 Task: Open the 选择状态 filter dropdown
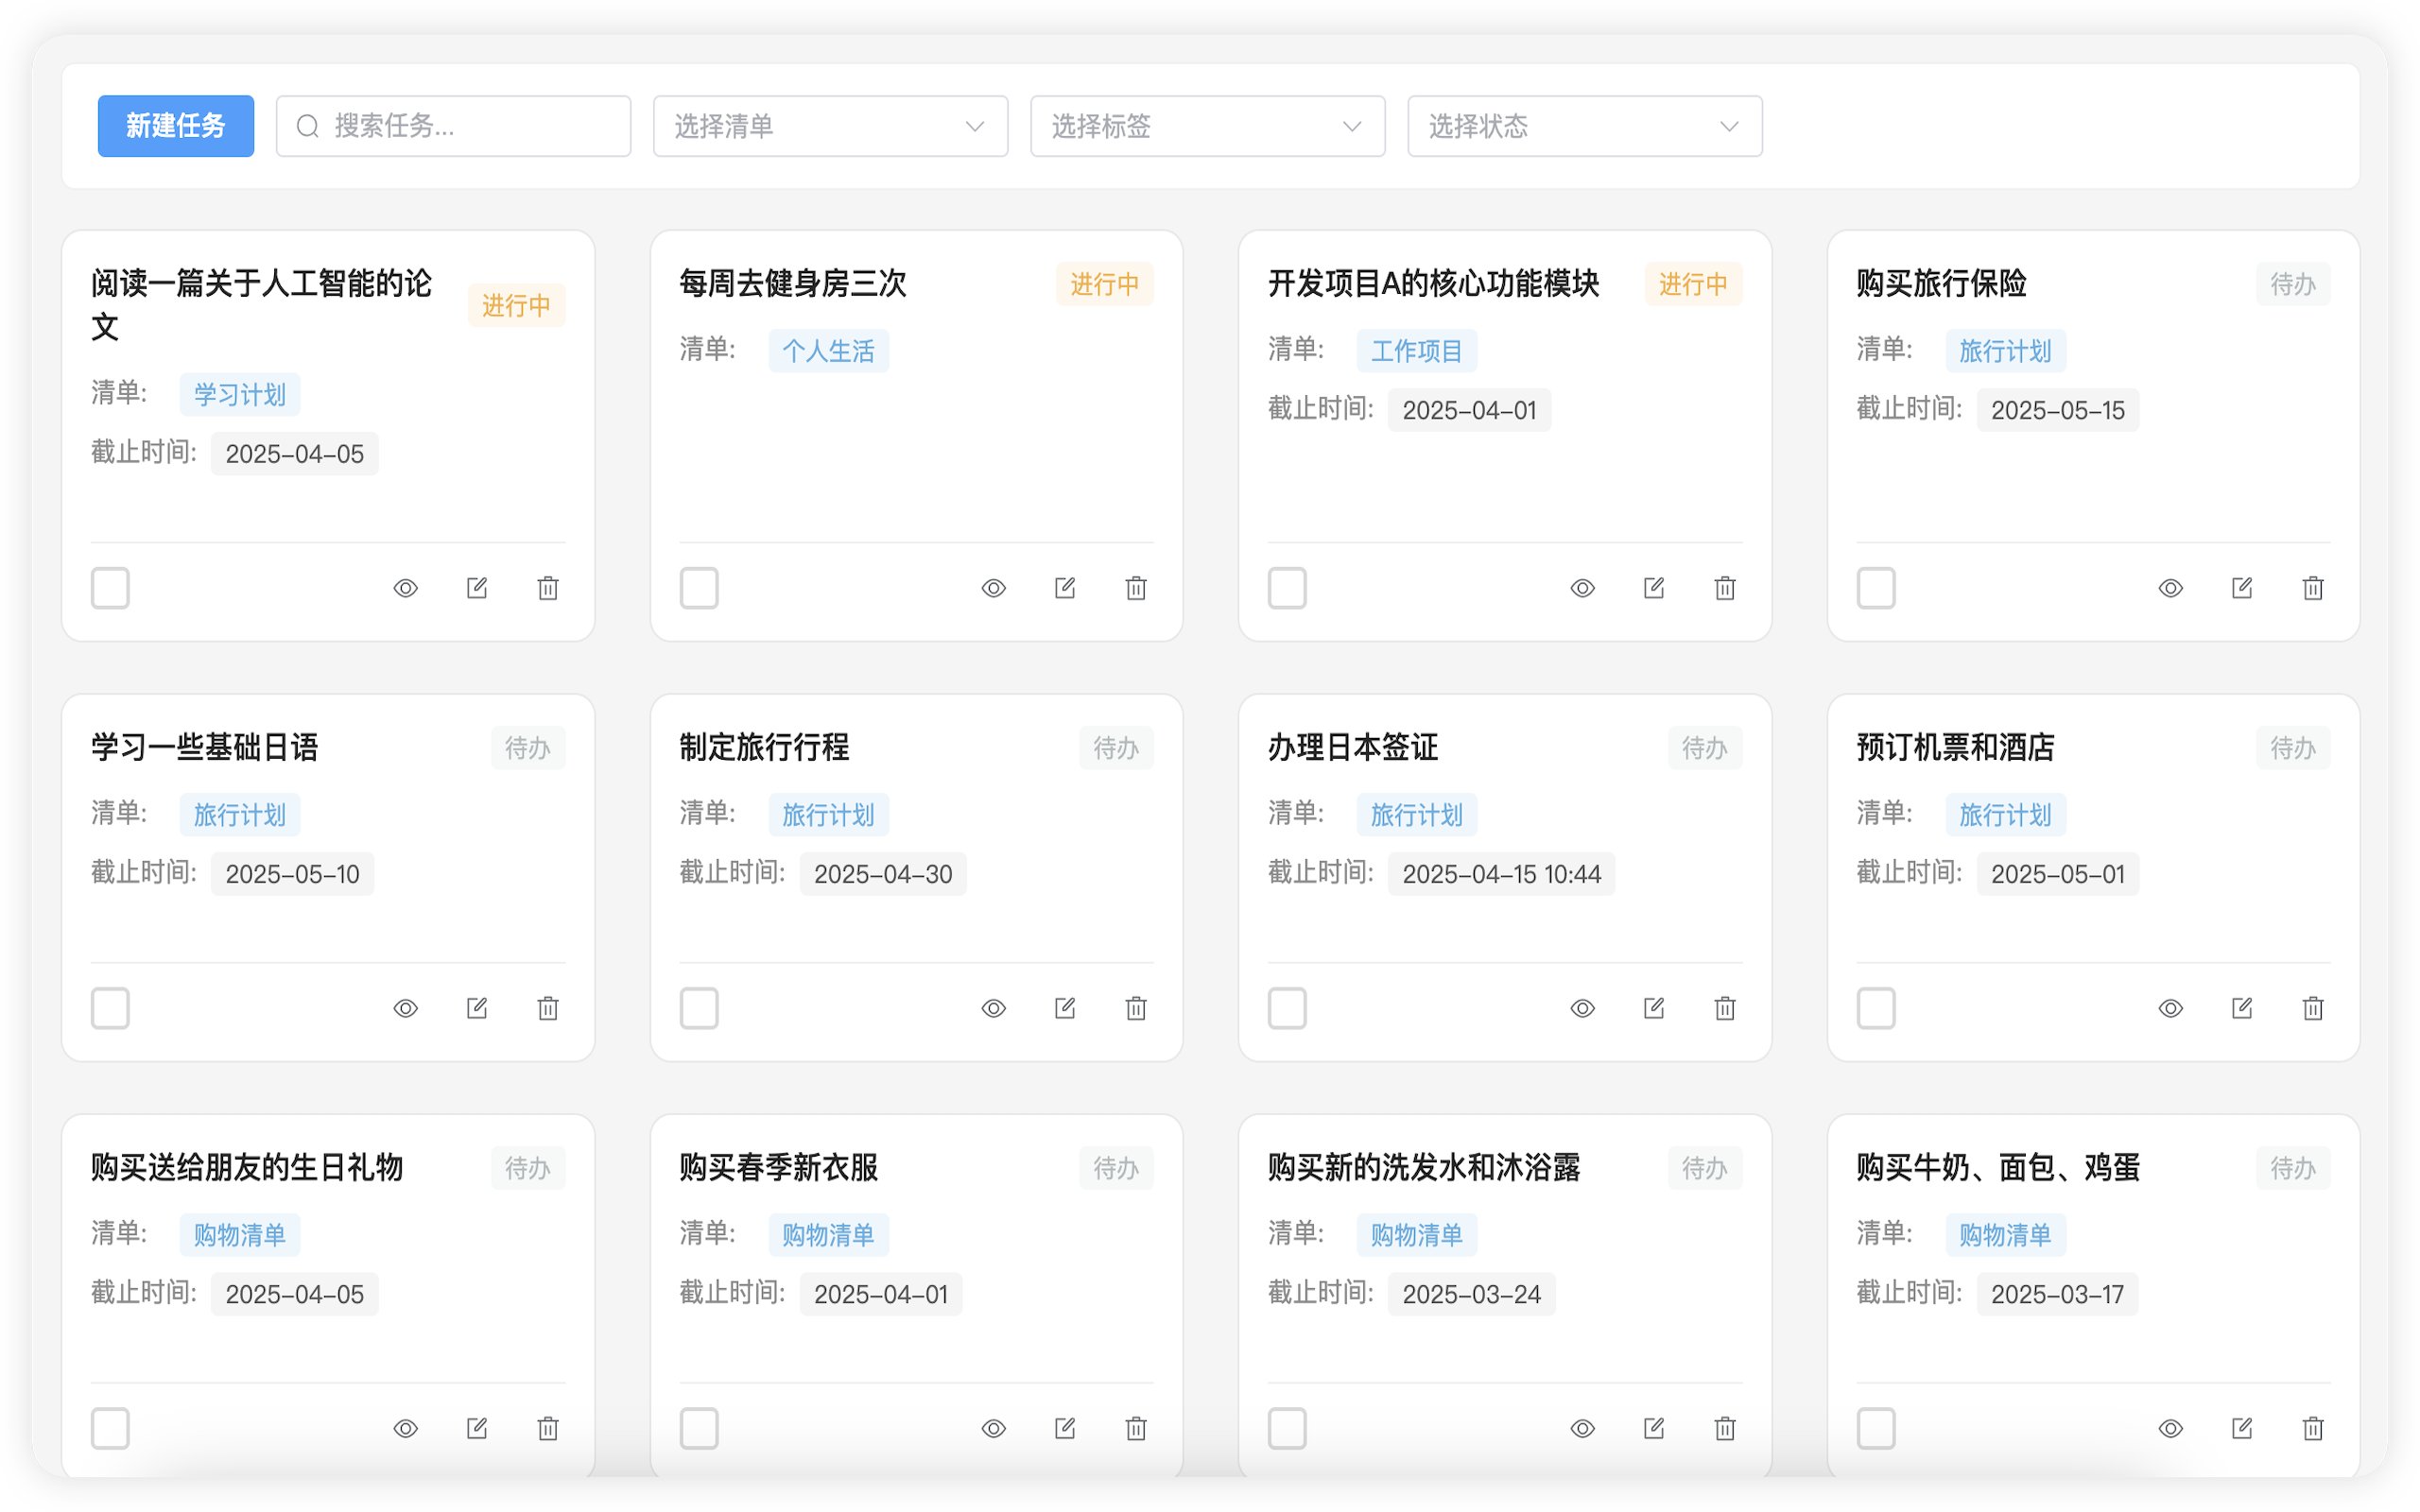tap(1584, 126)
